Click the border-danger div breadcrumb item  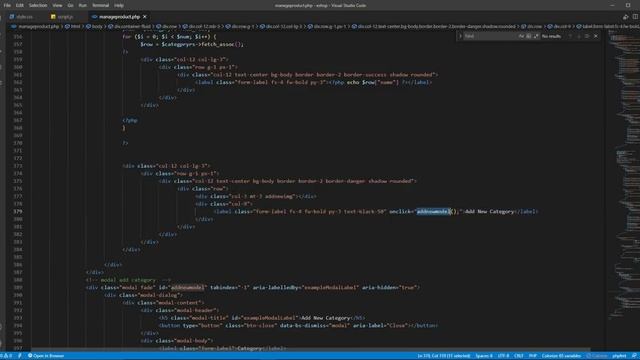(x=436, y=27)
